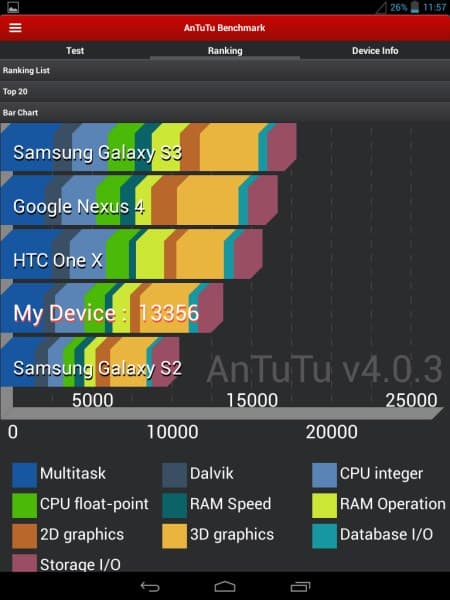The width and height of the screenshot is (450, 600).
Task: Click the 5000 axis label
Action: 93,400
